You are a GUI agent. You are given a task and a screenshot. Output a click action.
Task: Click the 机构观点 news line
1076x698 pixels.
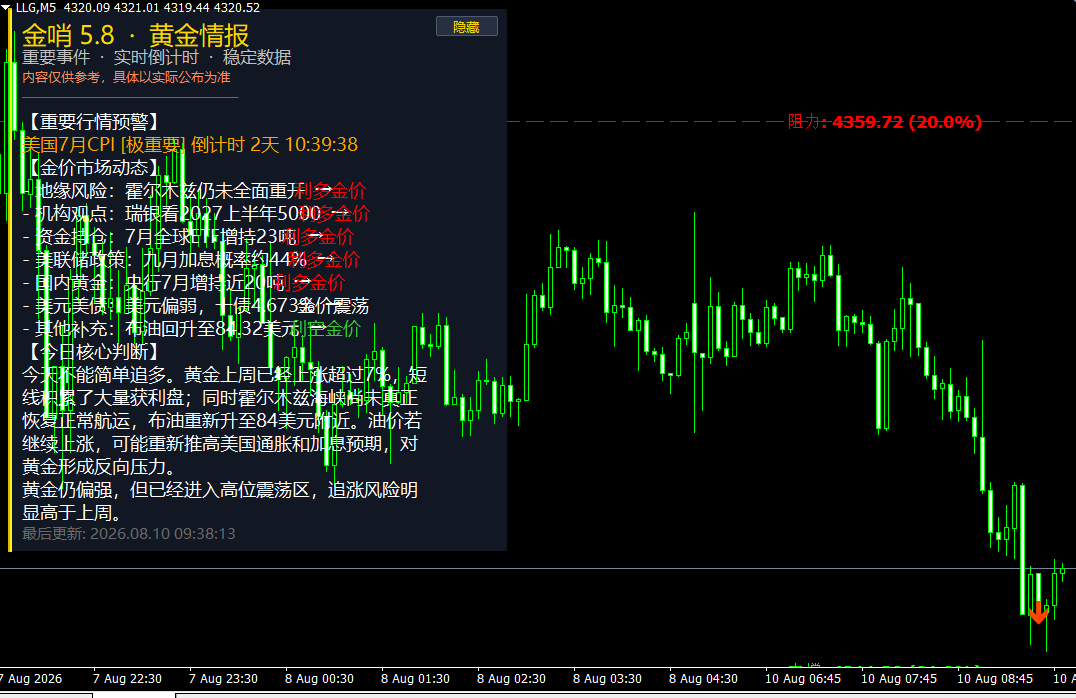pyautogui.click(x=196, y=214)
